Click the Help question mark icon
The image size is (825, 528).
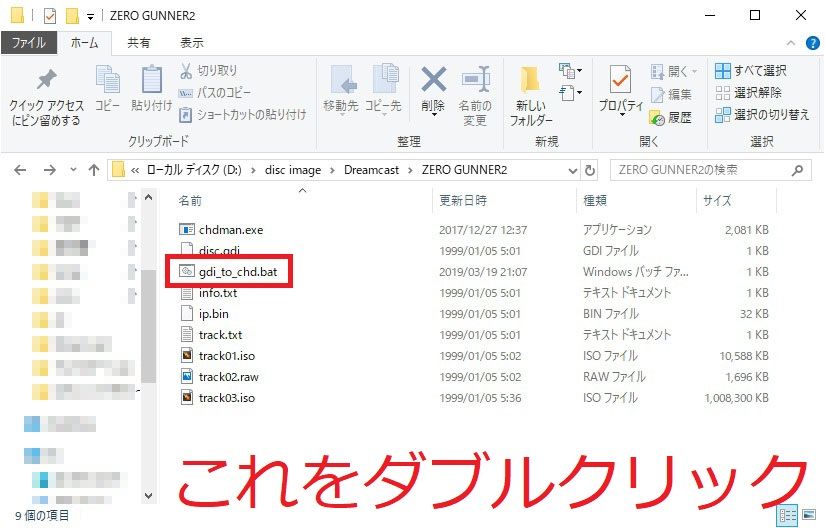[812, 43]
